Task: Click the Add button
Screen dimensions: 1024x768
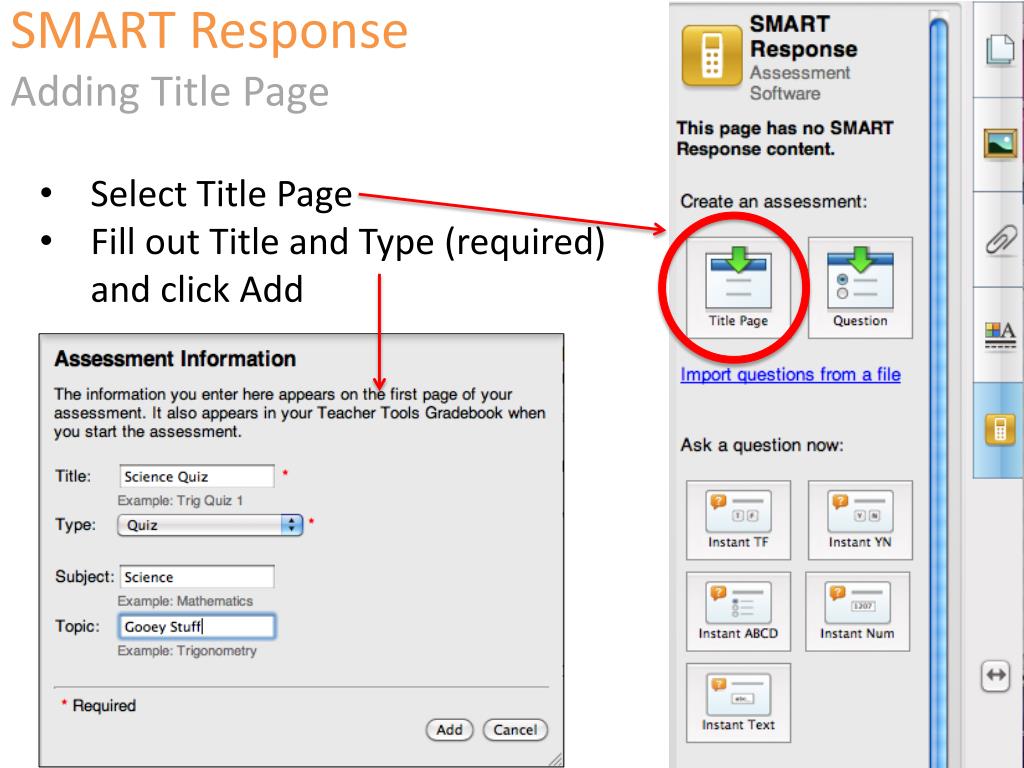Action: [449, 729]
